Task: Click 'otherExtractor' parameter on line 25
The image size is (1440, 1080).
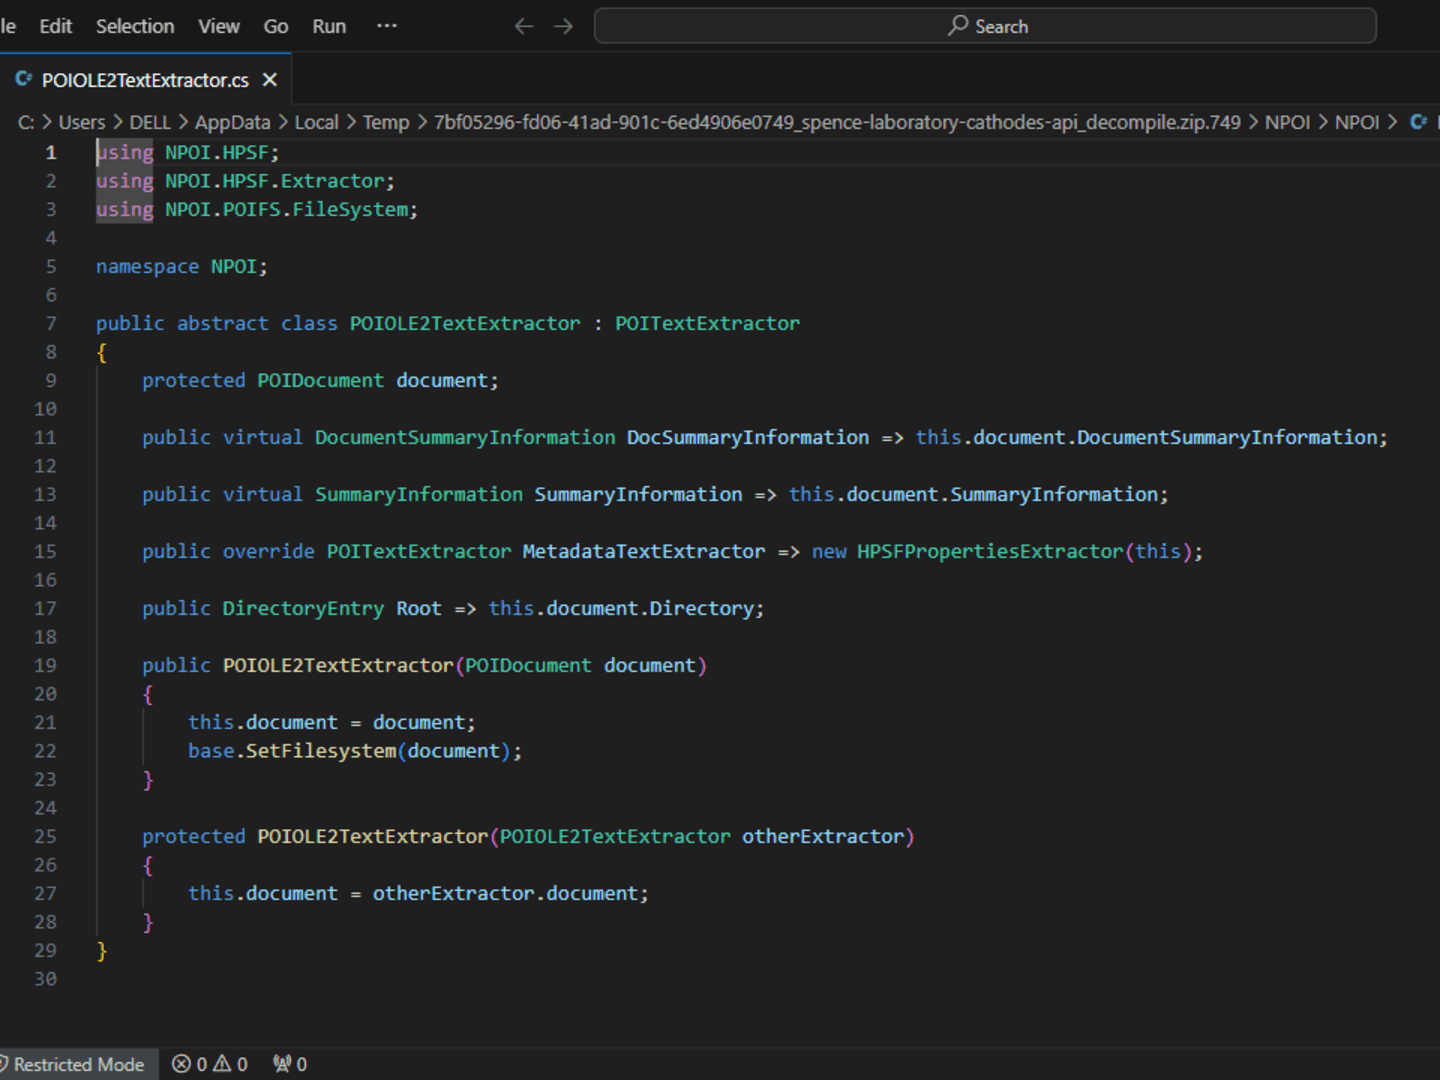Action: click(x=823, y=836)
